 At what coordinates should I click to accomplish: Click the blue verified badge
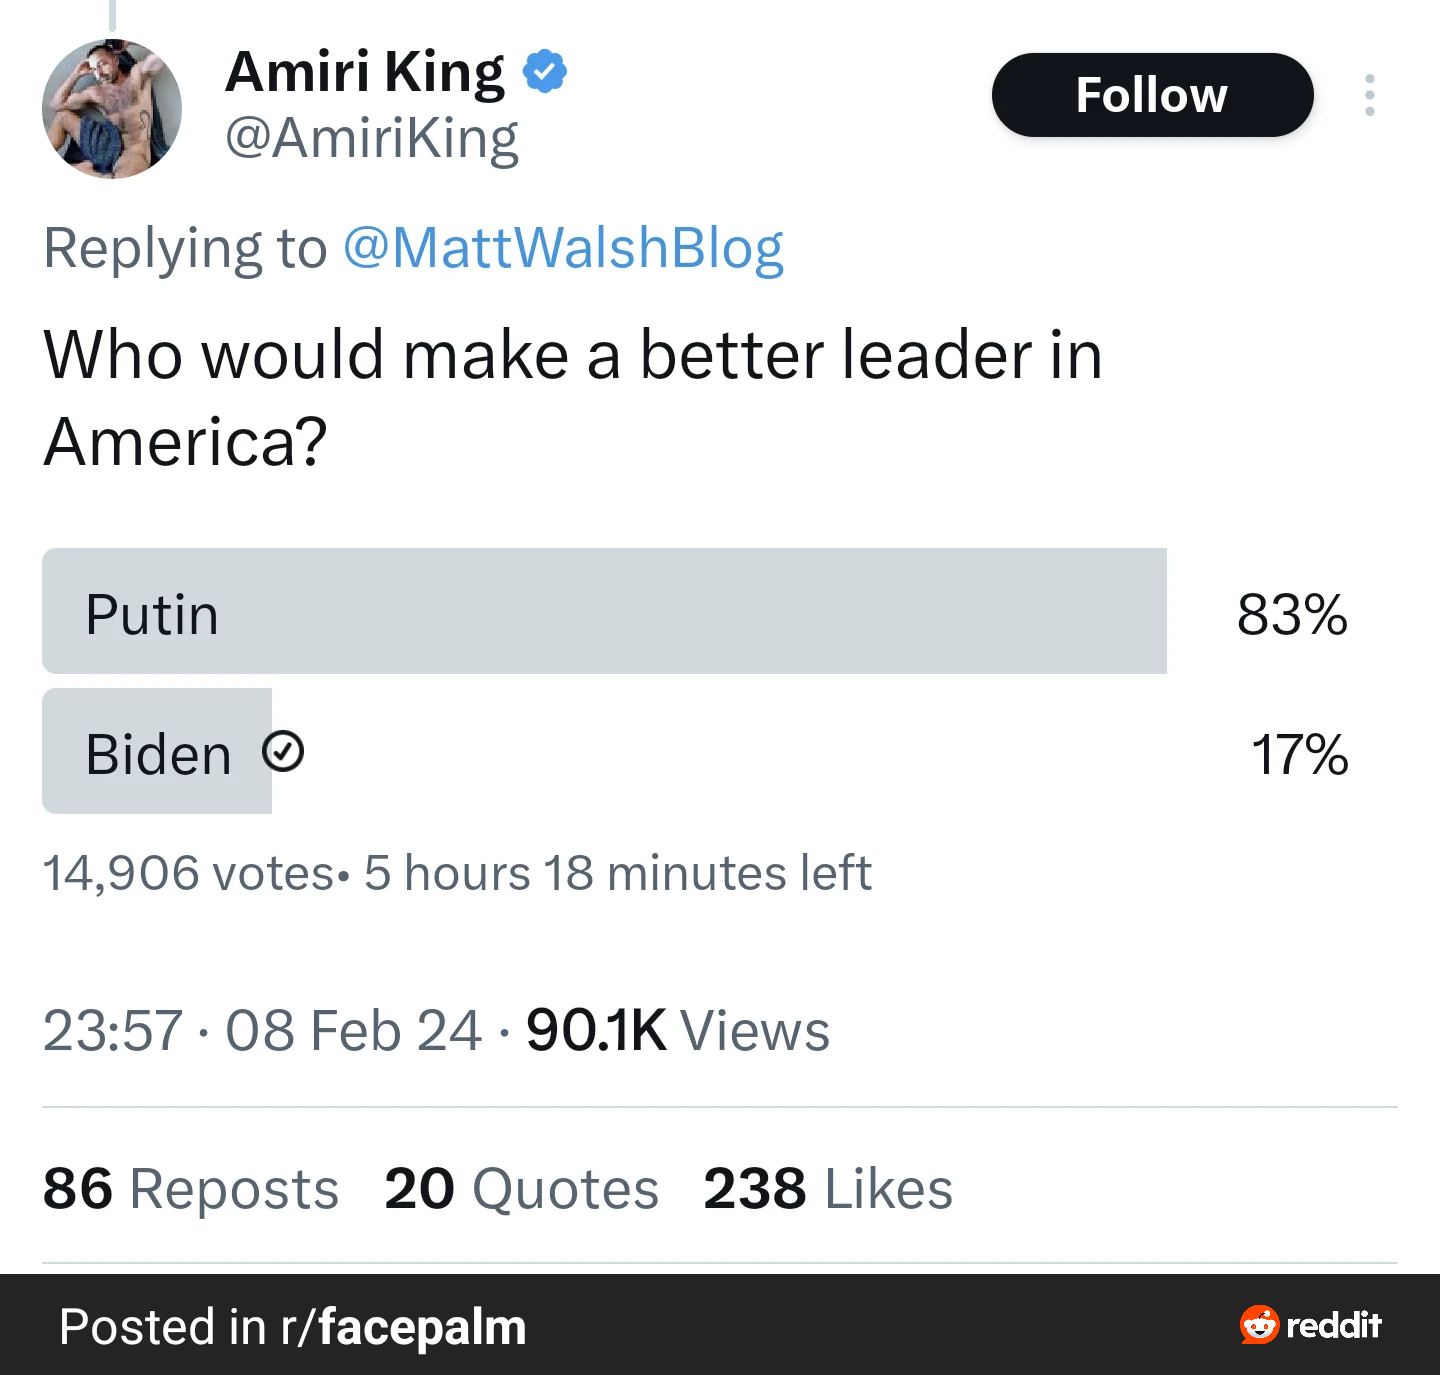pos(545,72)
